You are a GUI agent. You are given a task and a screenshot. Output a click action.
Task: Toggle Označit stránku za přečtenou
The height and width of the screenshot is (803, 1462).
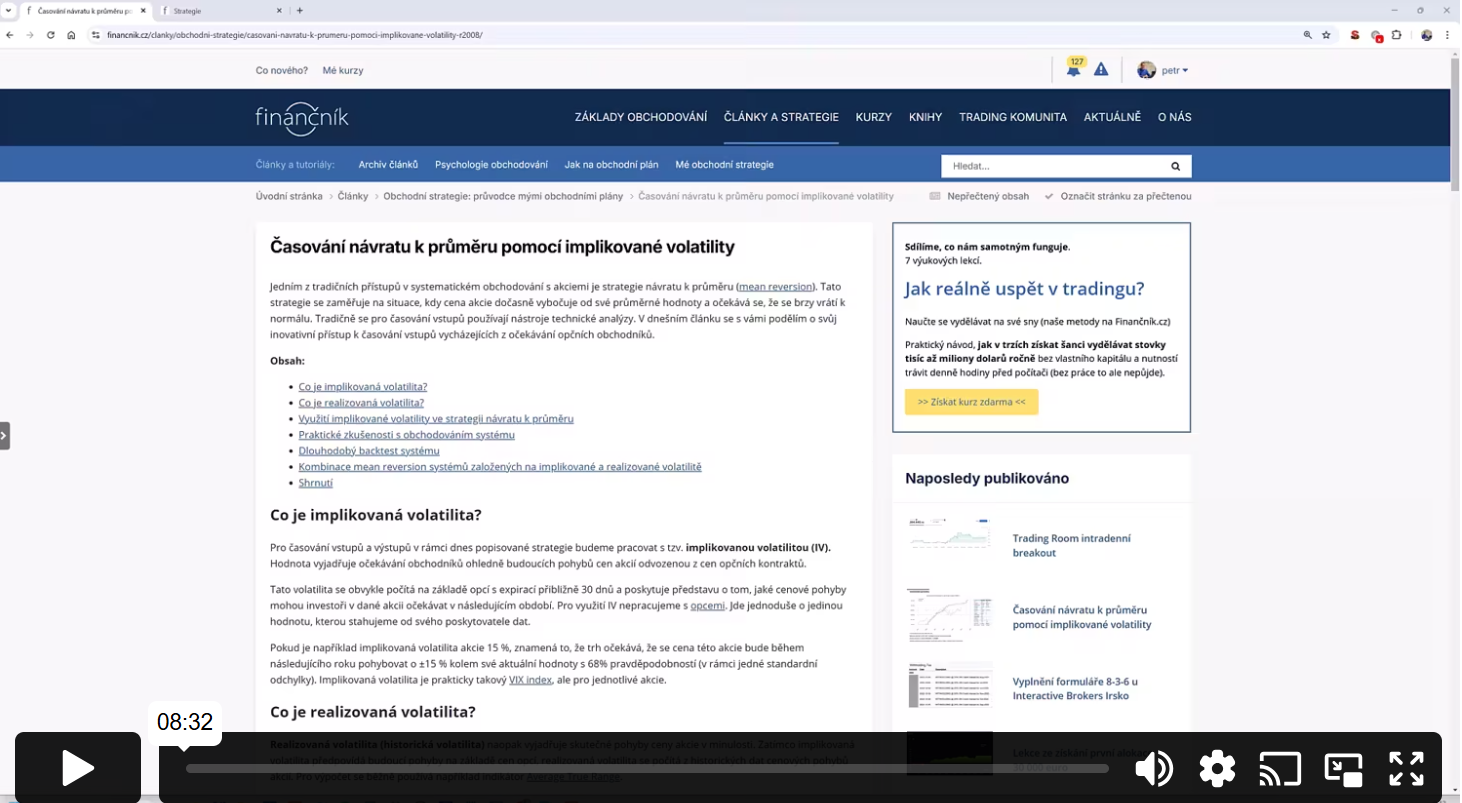coord(1118,196)
